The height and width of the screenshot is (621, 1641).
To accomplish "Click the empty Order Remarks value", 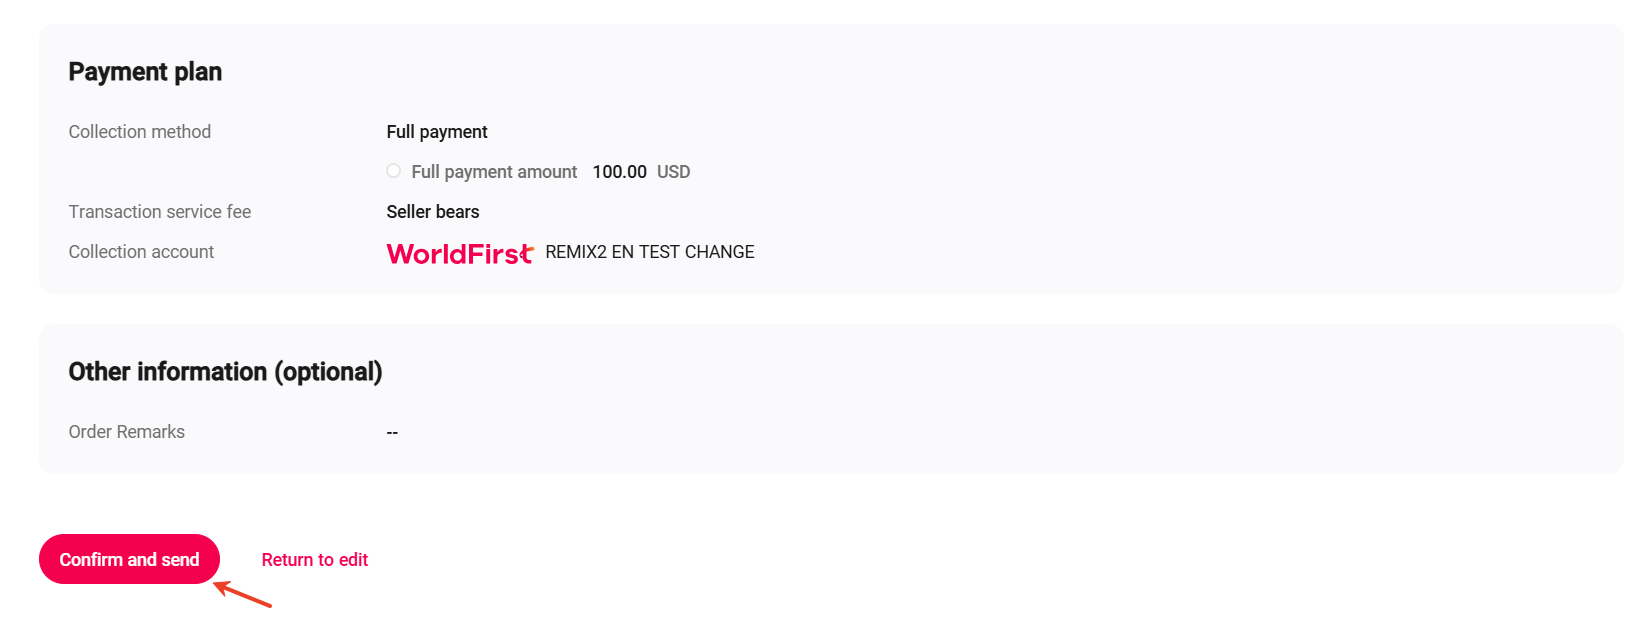I will (392, 431).
